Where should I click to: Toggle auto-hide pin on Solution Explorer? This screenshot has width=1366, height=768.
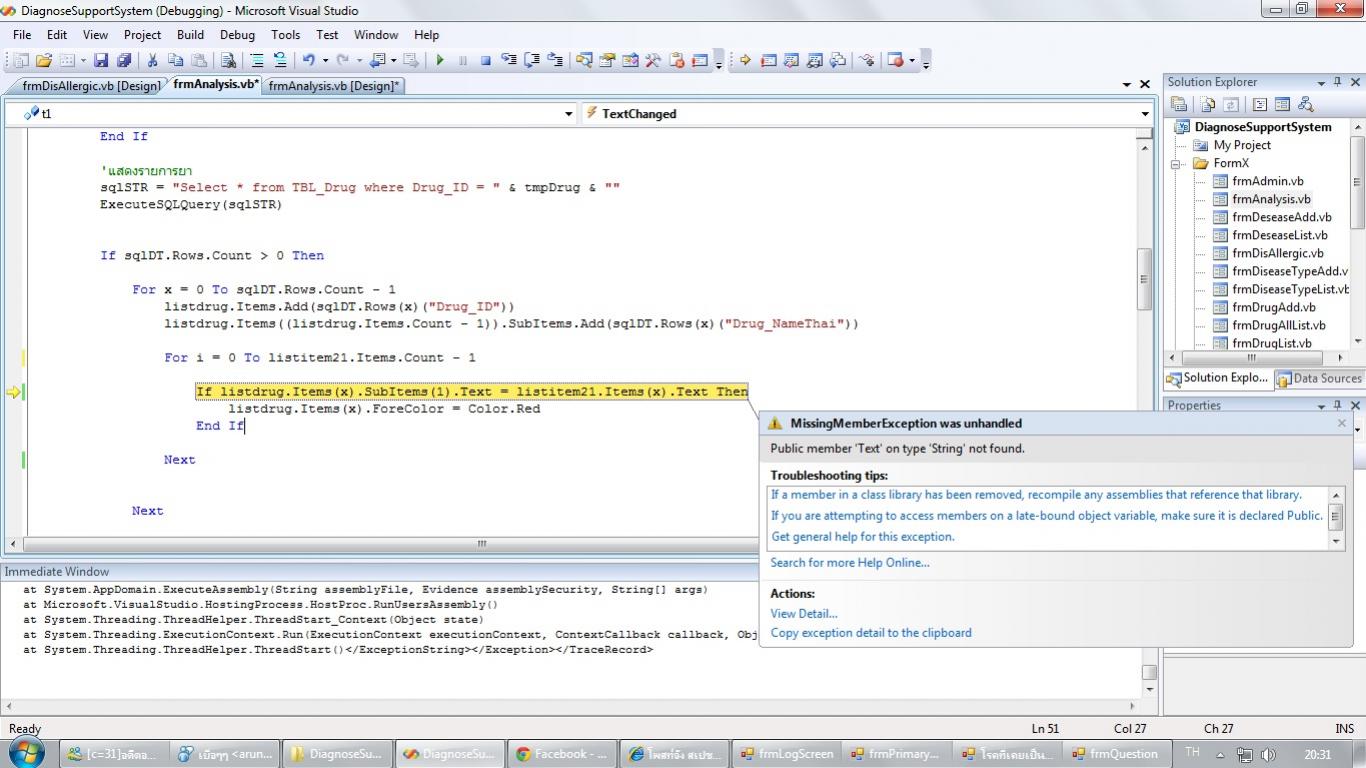pyautogui.click(x=1338, y=82)
